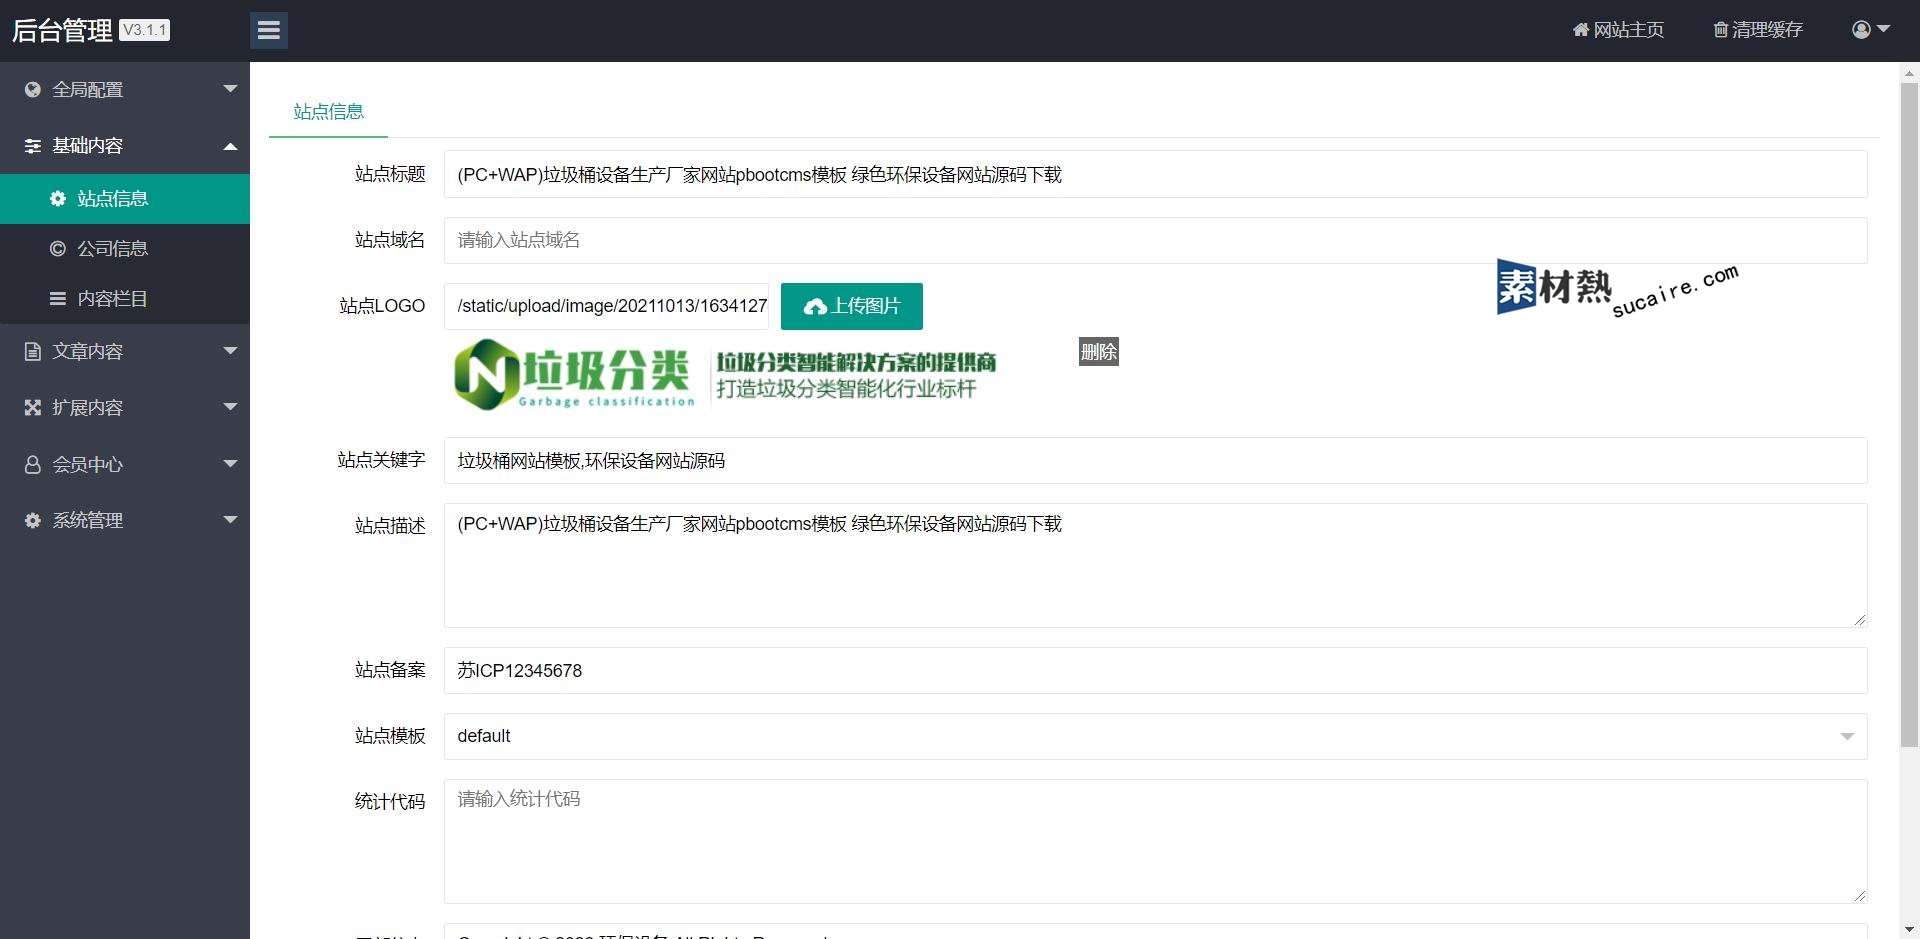Click the 站点备案 input field
The height and width of the screenshot is (939, 1920).
point(1155,670)
